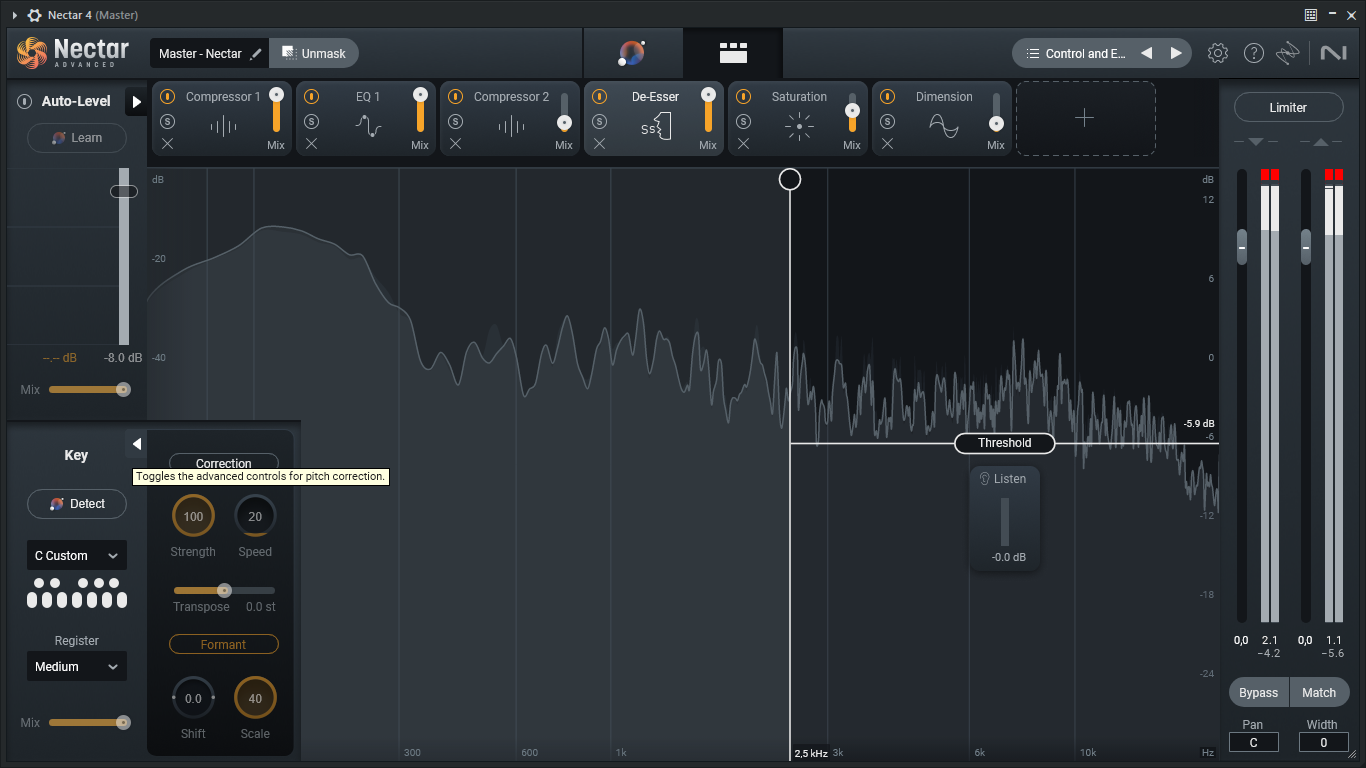Image resolution: width=1366 pixels, height=768 pixels.
Task: Open the Control and E... preset browser
Action: coord(1075,53)
